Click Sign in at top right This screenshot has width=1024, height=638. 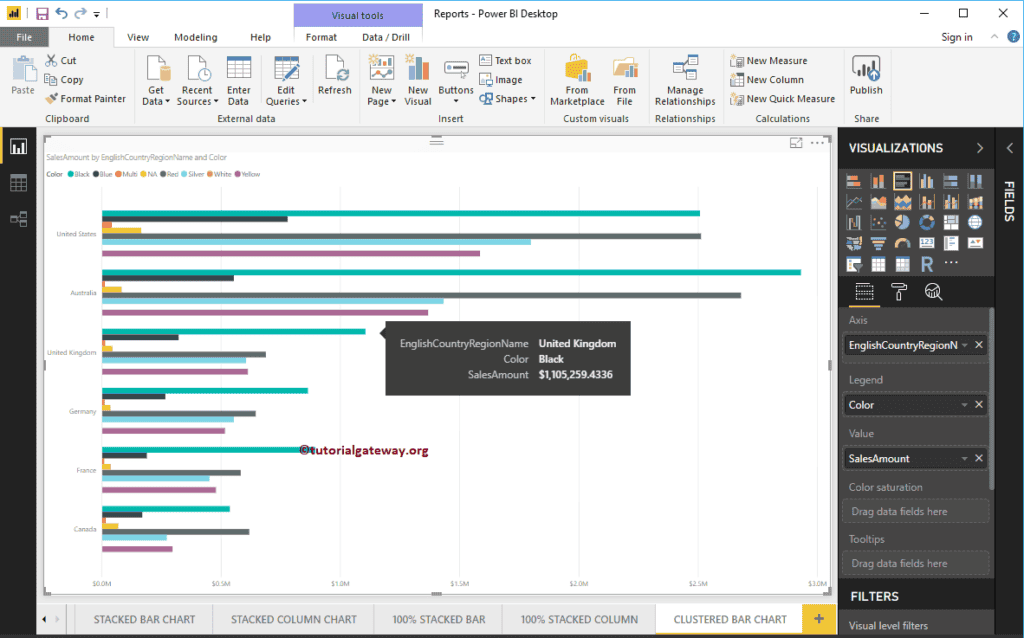957,37
